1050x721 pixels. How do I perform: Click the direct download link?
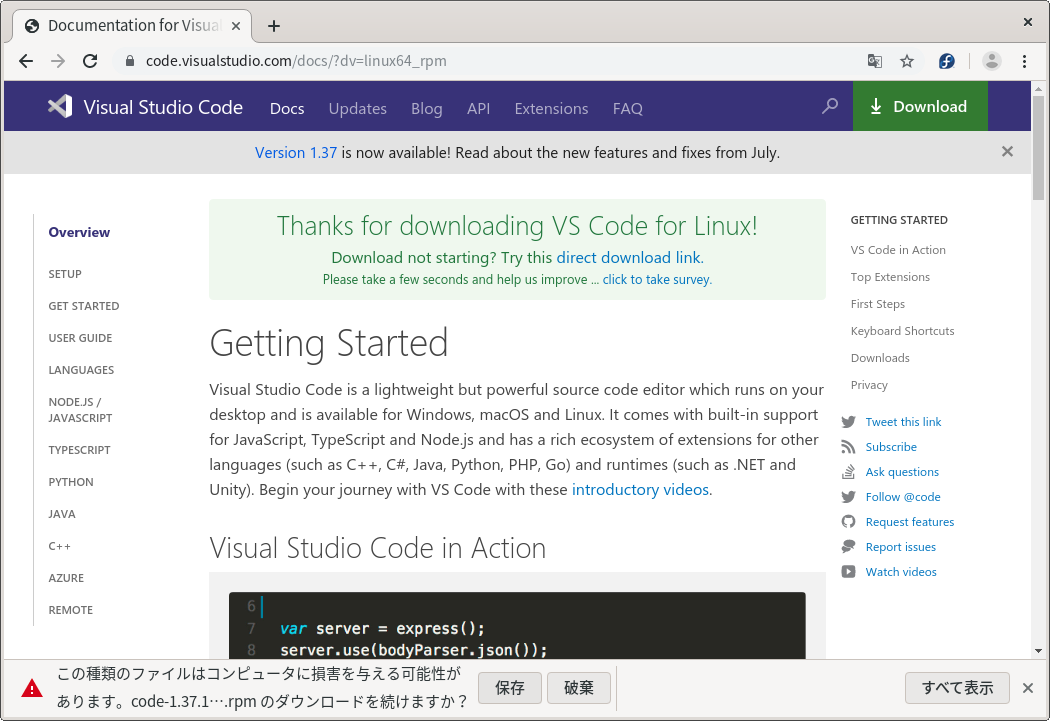tap(628, 258)
